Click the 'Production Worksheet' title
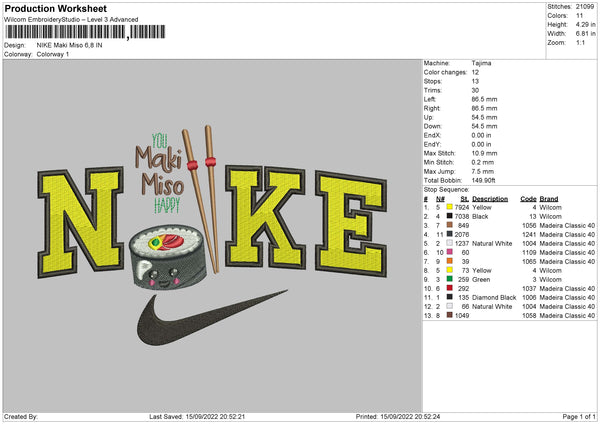 56,8
